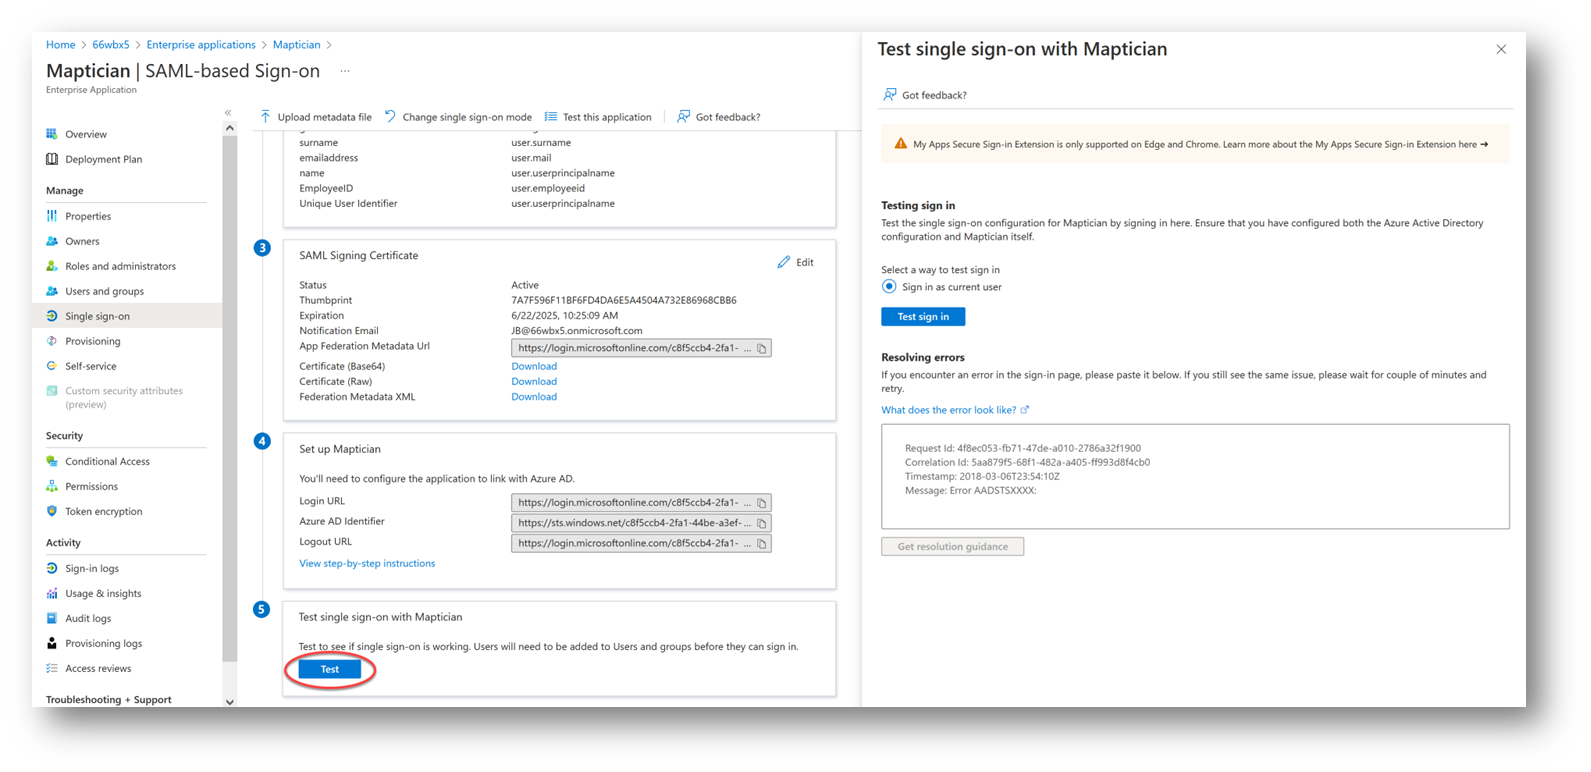
Task: Click the Overview sidebar icon
Action: coord(52,134)
